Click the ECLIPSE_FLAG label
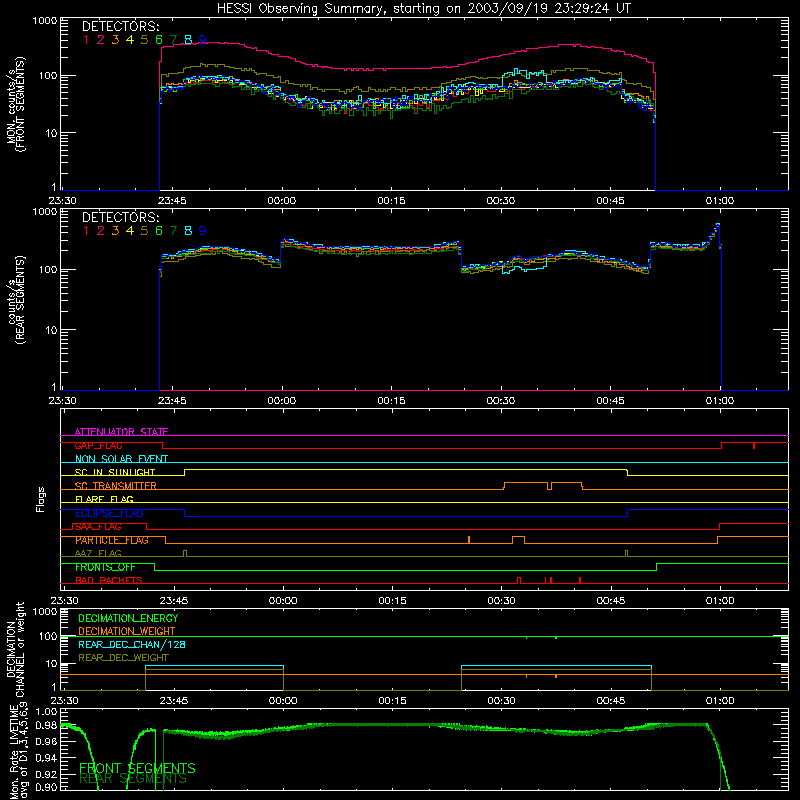 pos(109,513)
